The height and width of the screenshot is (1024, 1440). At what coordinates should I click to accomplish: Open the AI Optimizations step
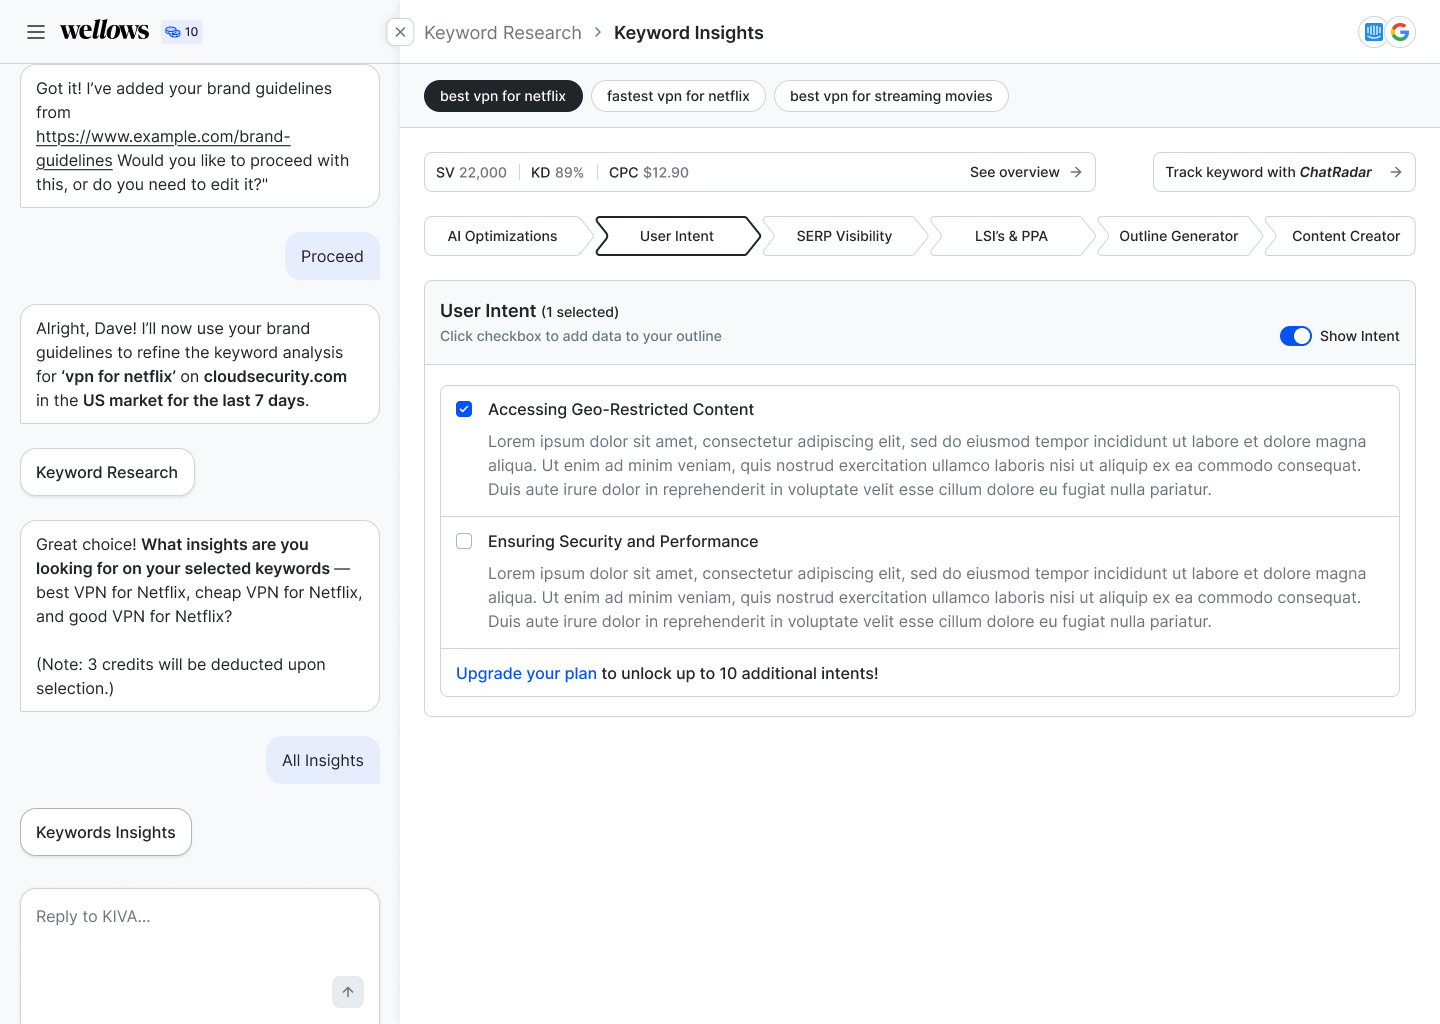(503, 236)
